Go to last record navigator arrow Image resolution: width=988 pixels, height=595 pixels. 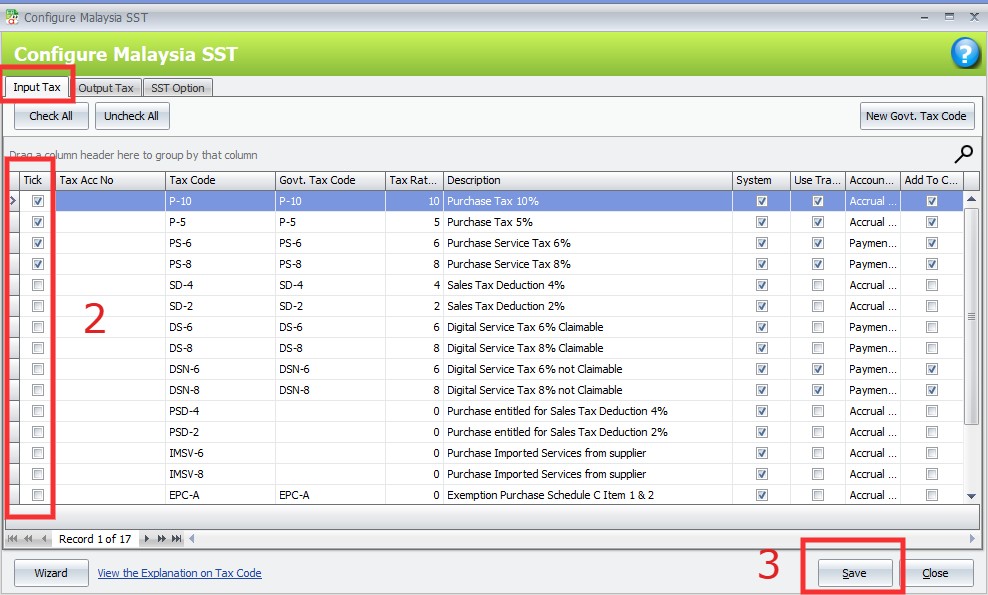point(177,539)
